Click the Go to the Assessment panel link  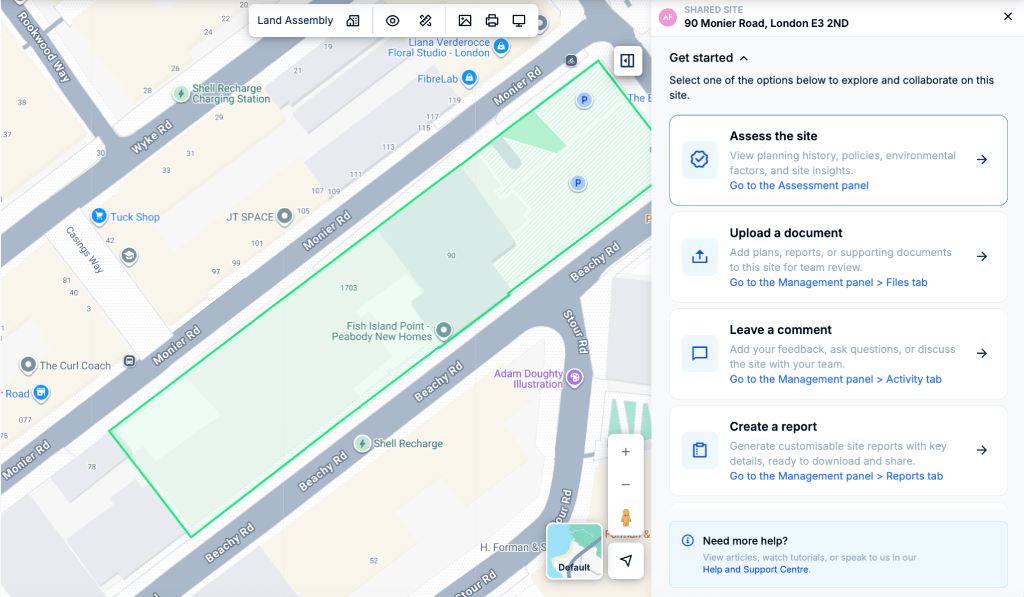(798, 186)
